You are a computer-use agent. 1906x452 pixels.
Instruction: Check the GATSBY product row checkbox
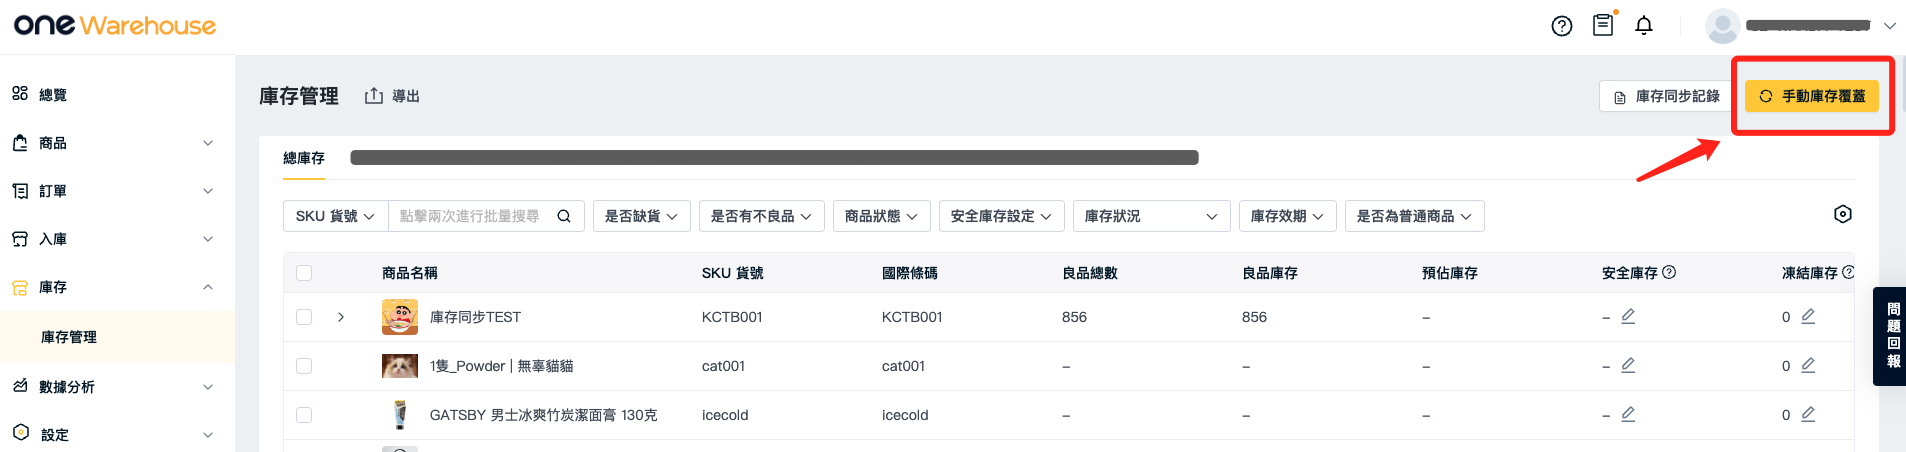tap(304, 415)
